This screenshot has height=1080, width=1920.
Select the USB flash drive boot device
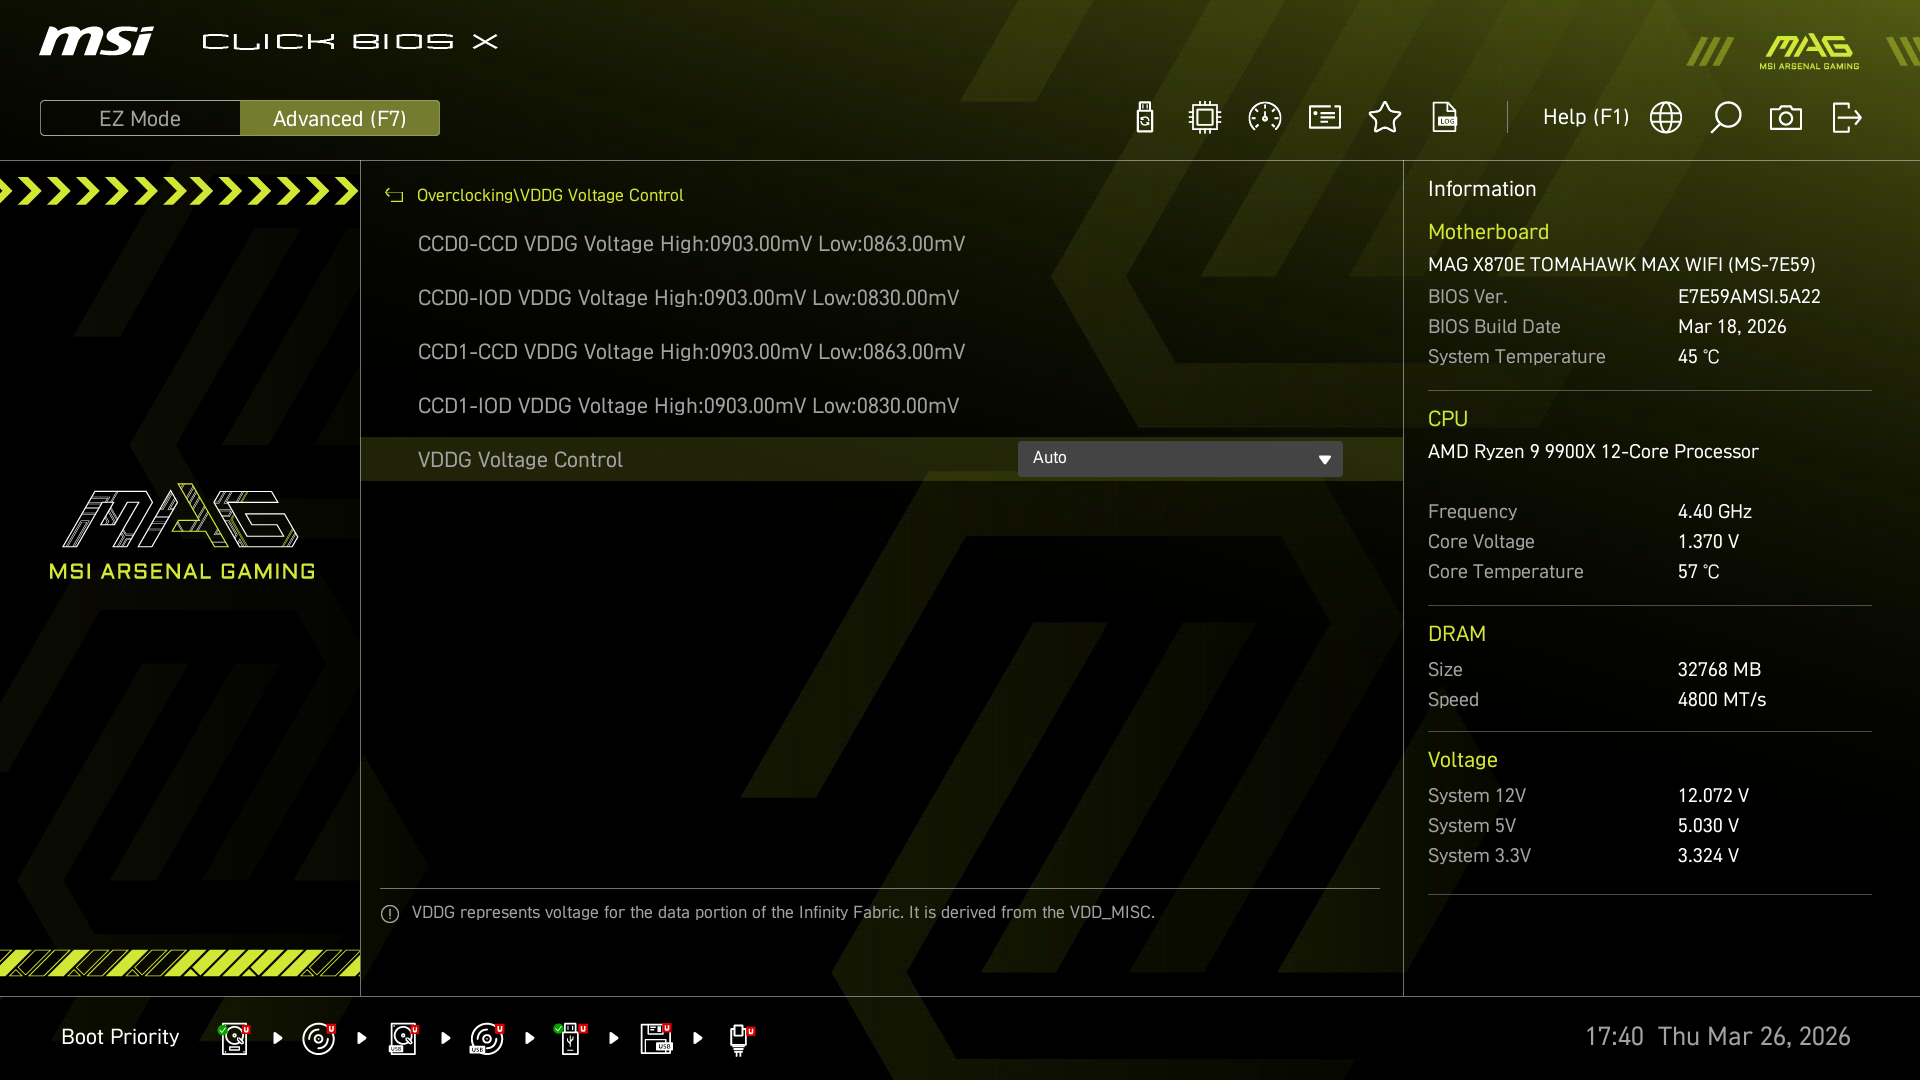(x=570, y=1038)
